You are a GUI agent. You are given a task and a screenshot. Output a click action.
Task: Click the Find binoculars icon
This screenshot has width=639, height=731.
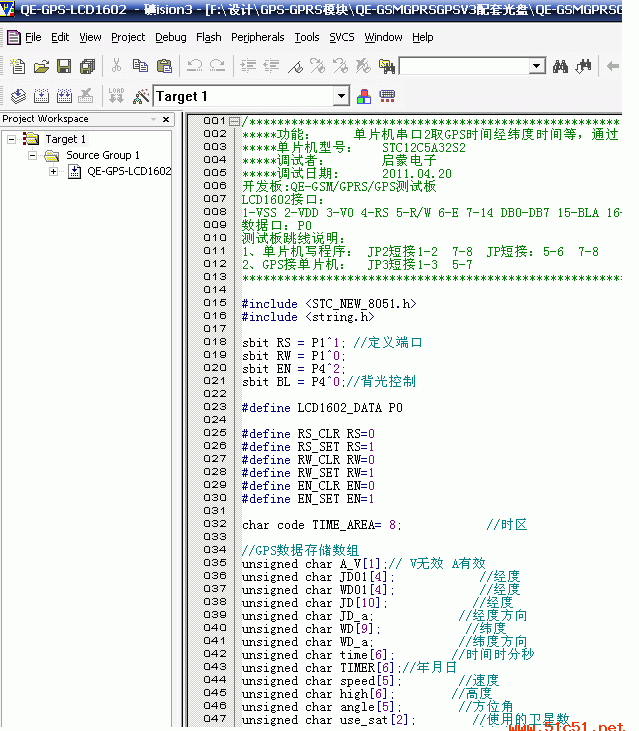coord(561,67)
